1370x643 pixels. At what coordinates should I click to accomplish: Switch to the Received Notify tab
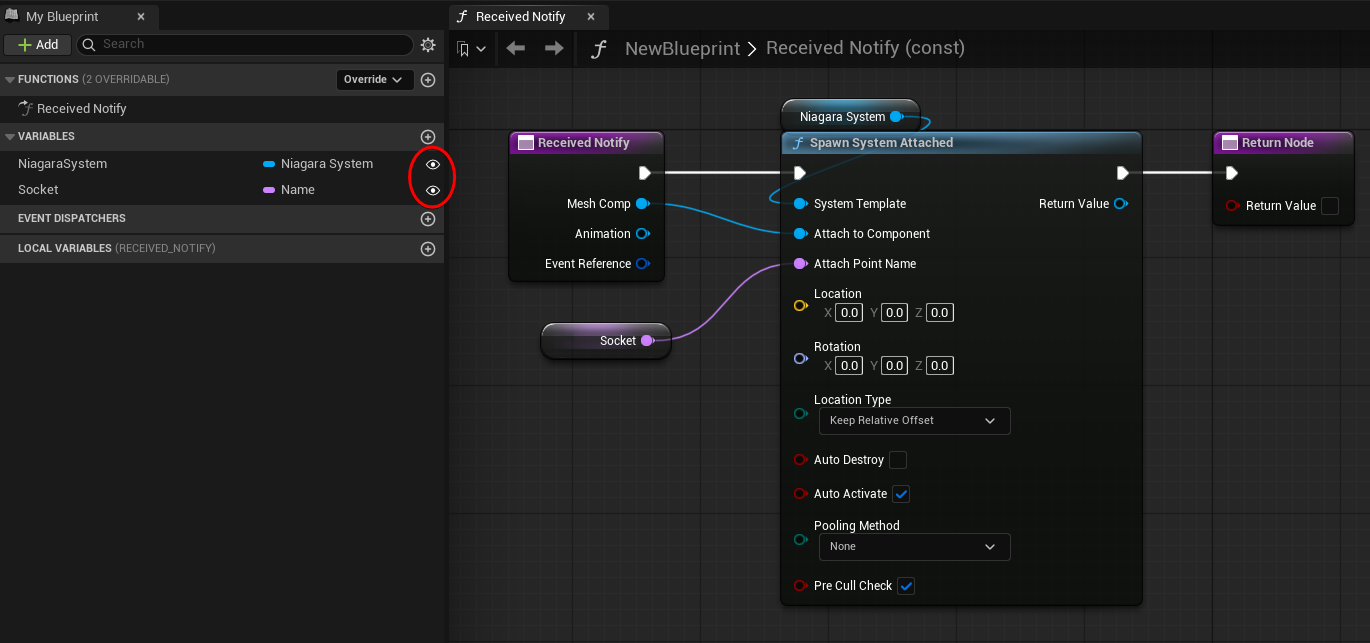519,17
